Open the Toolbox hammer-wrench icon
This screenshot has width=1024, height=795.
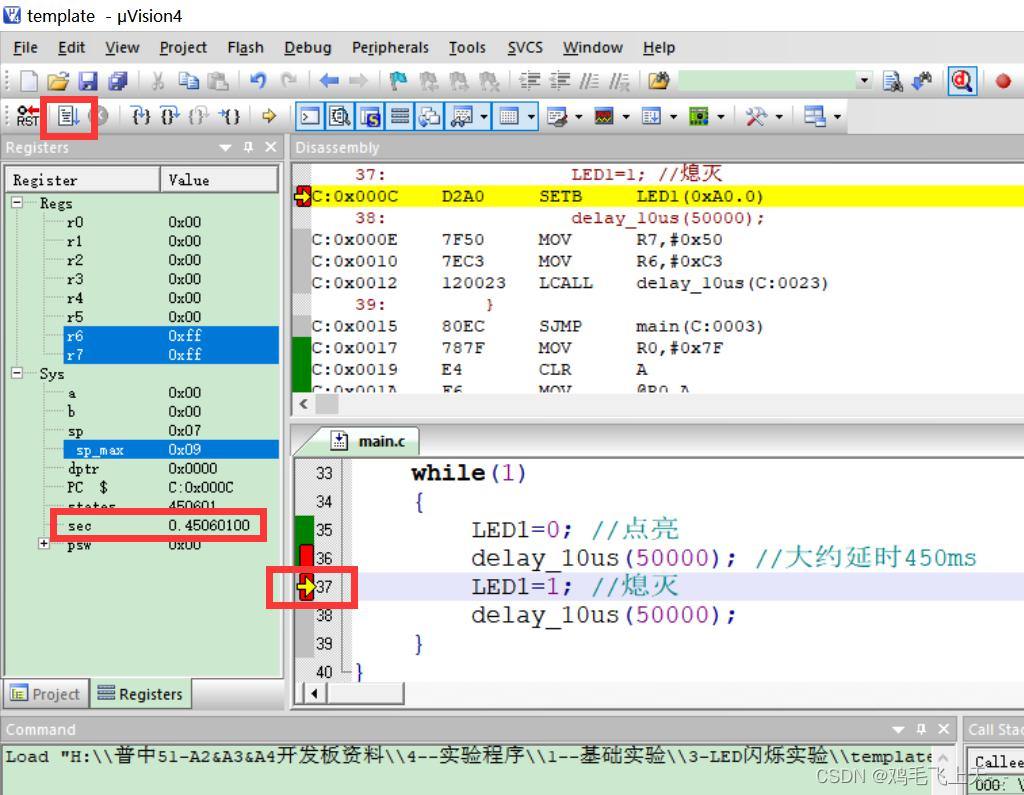756,116
